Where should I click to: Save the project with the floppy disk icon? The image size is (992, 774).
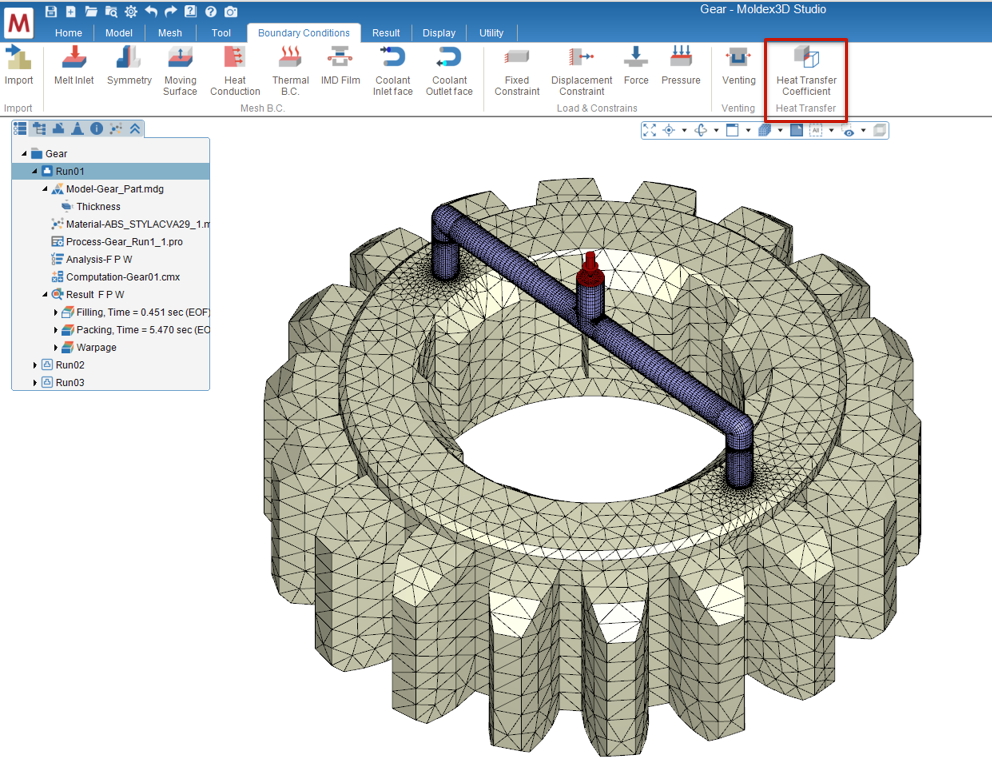pyautogui.click(x=51, y=11)
